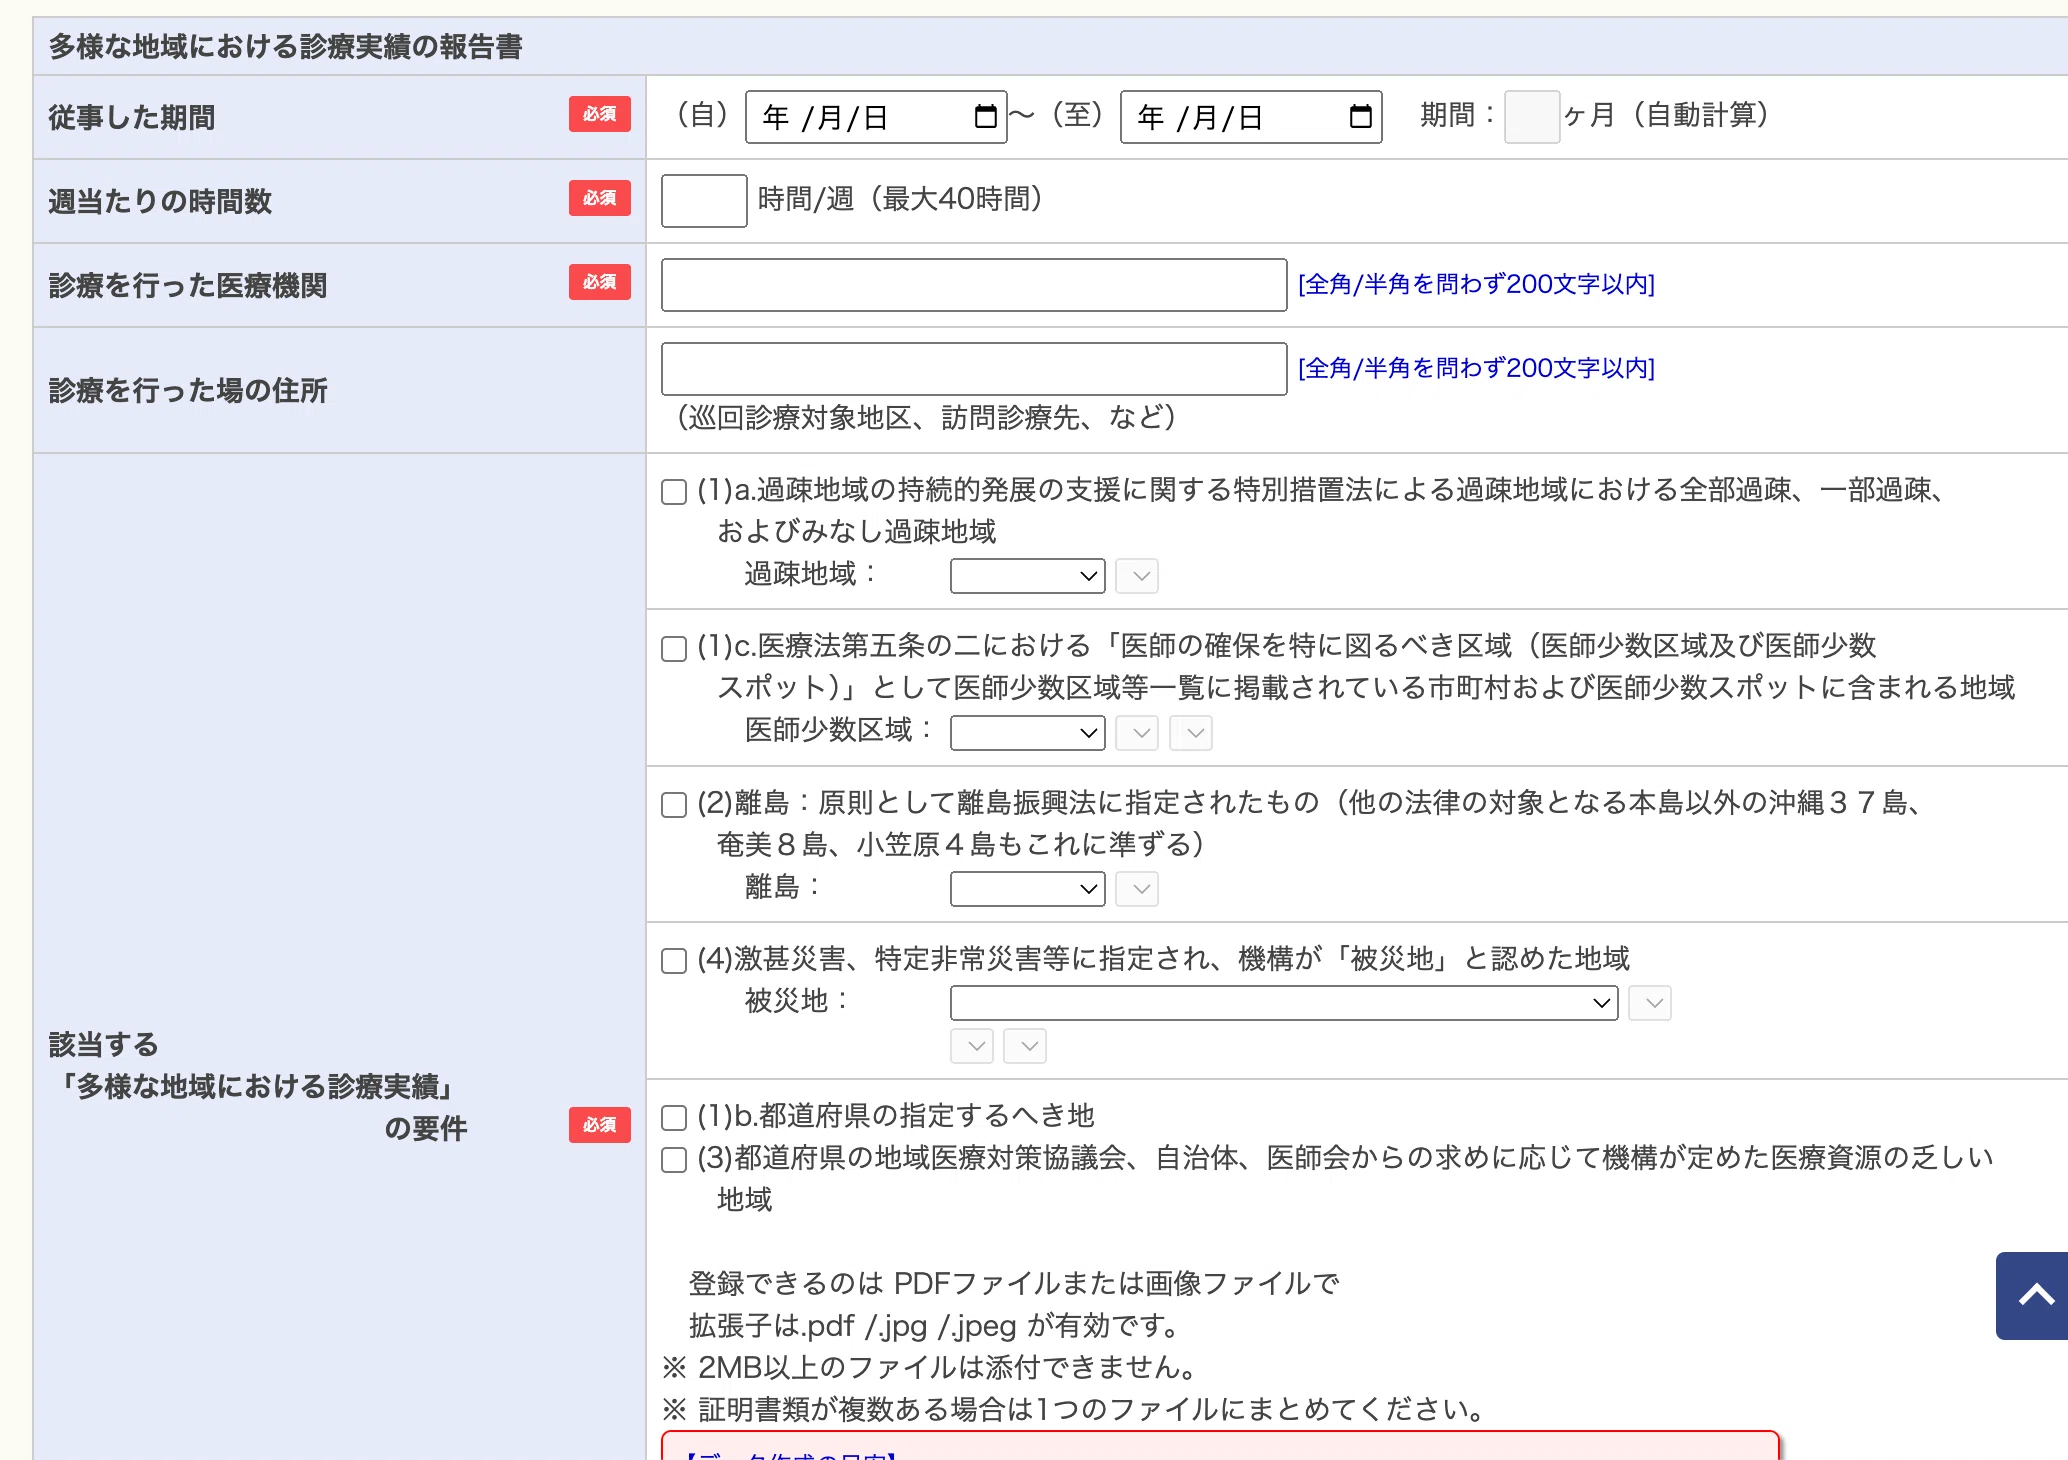Open calendar picker for start date (自)
The image size is (2068, 1460).
tap(985, 117)
